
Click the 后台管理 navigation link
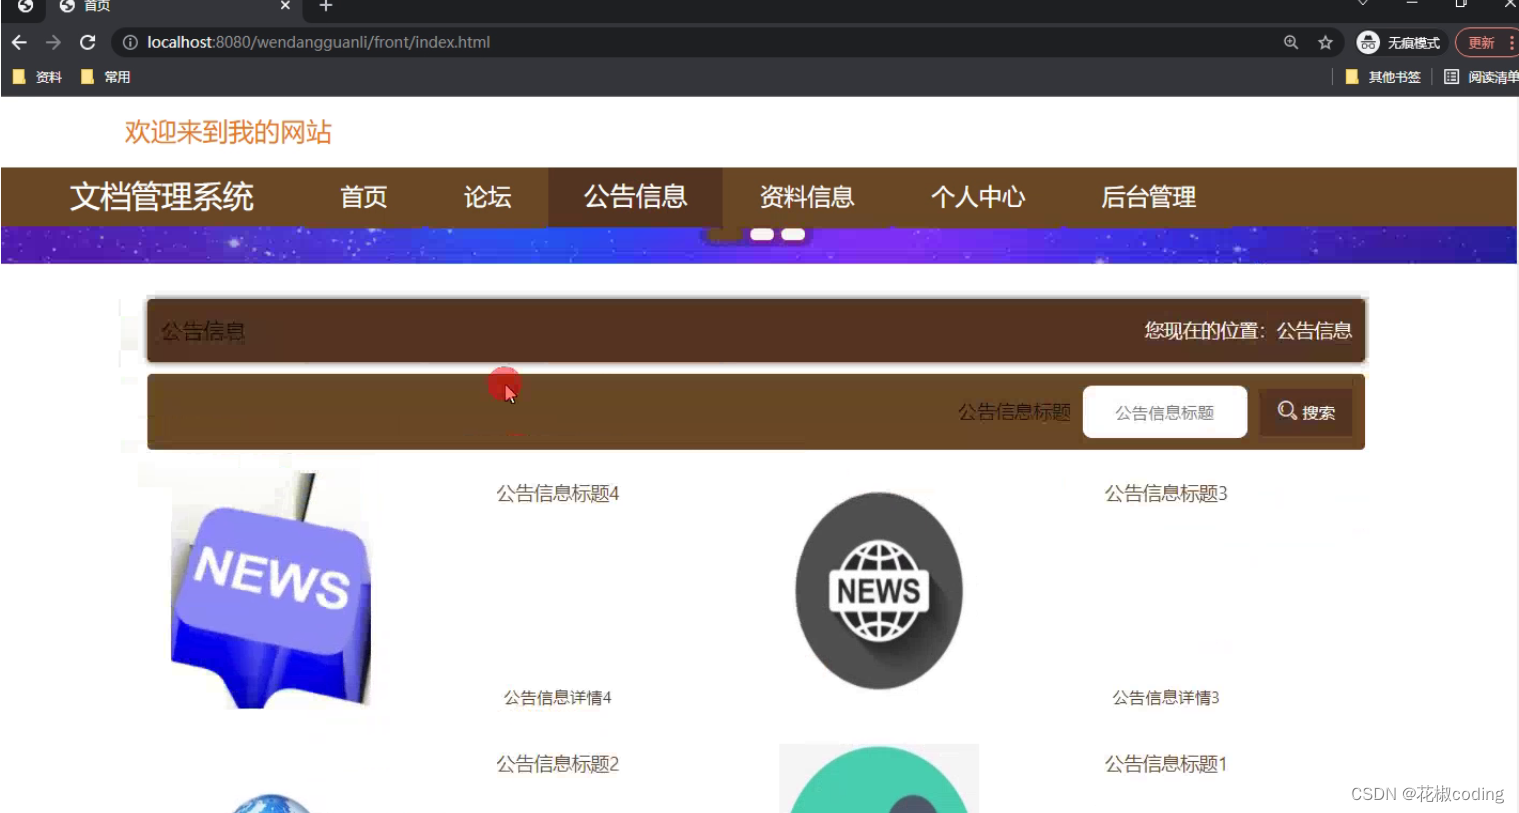(x=1148, y=197)
